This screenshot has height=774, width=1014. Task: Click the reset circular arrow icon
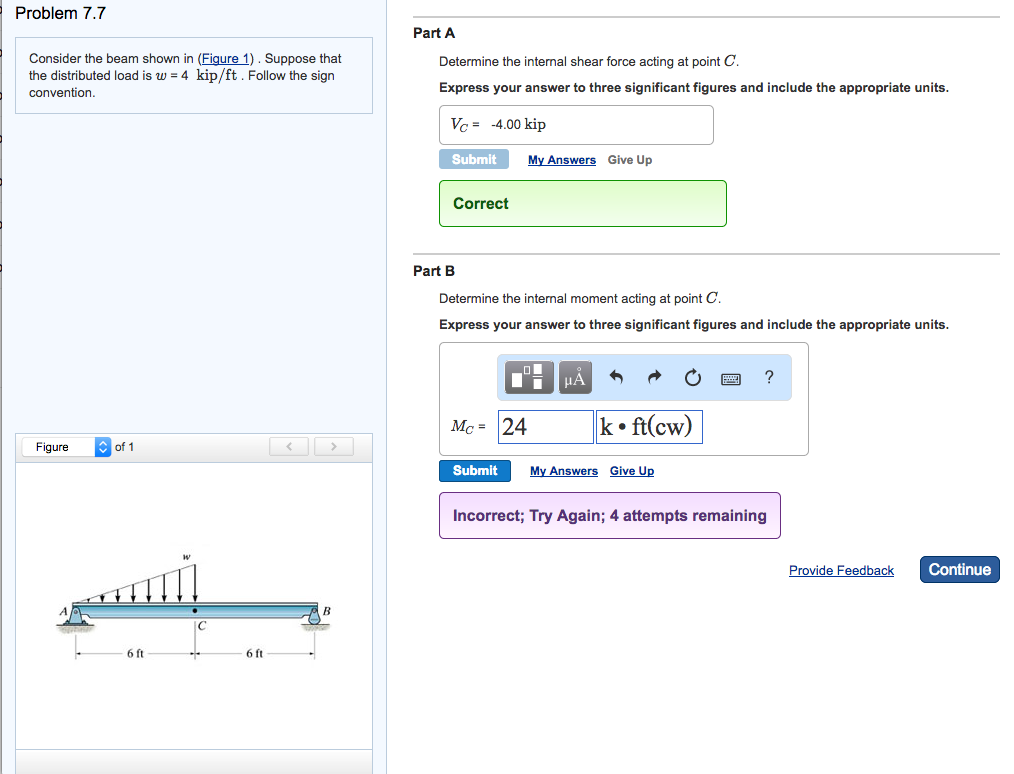[x=693, y=378]
